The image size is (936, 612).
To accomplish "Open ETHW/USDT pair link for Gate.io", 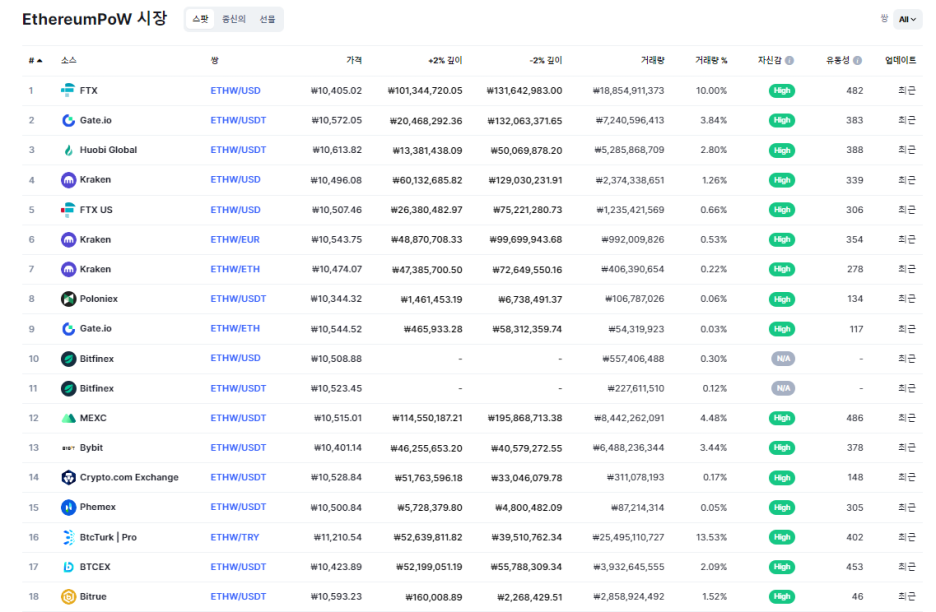I will [238, 120].
